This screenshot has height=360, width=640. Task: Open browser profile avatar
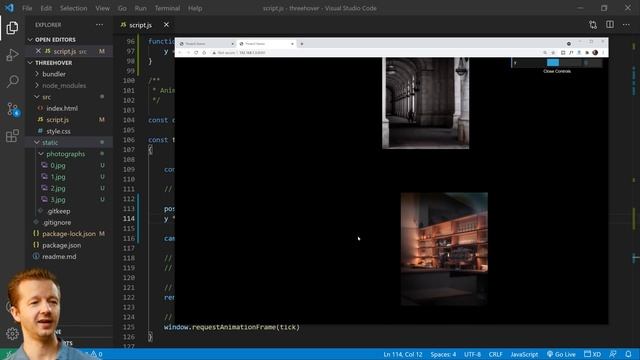tap(595, 52)
